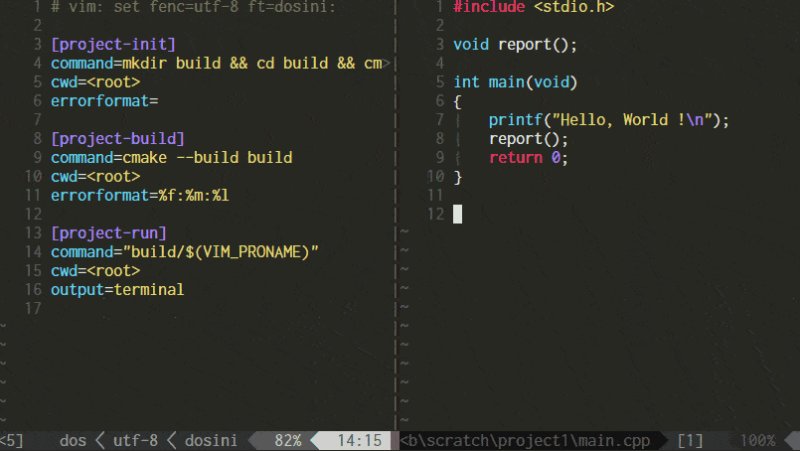Click the 82% position indicator in statusline
Screen dimensions: 800x451
coord(288,440)
